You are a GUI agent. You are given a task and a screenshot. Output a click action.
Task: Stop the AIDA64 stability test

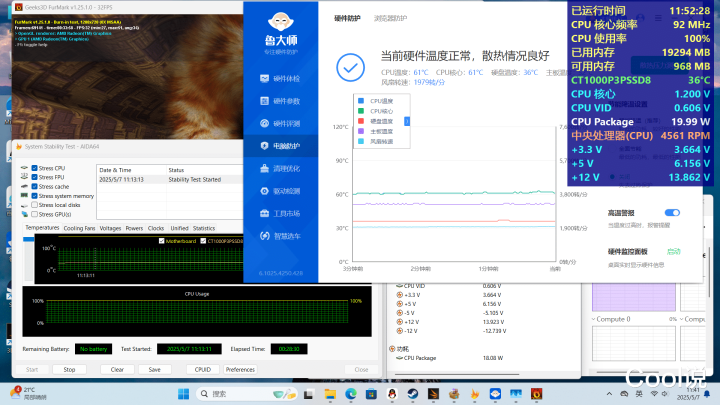click(x=69, y=370)
